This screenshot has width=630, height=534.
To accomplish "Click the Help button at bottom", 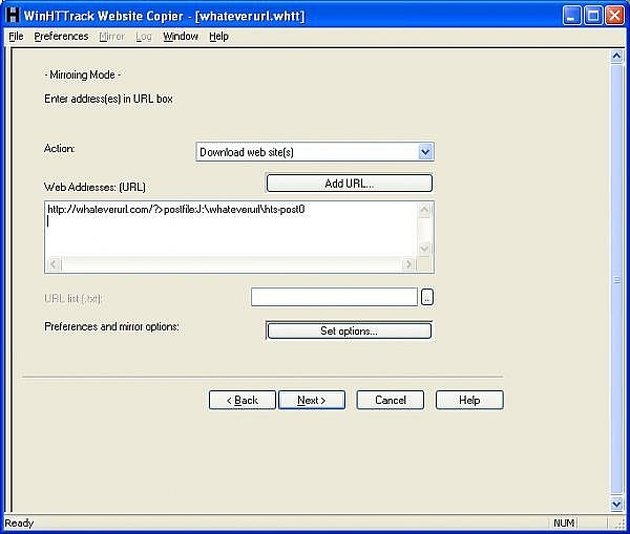I will [469, 400].
